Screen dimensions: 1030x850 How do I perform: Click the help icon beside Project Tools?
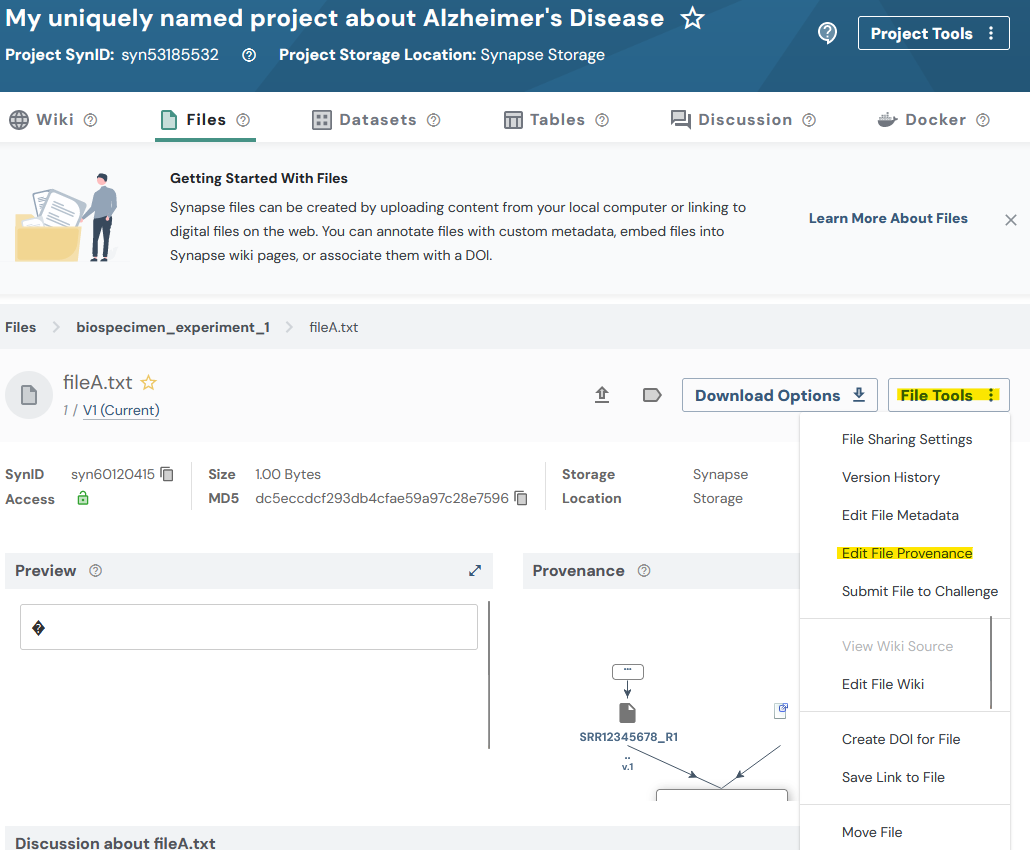[827, 33]
